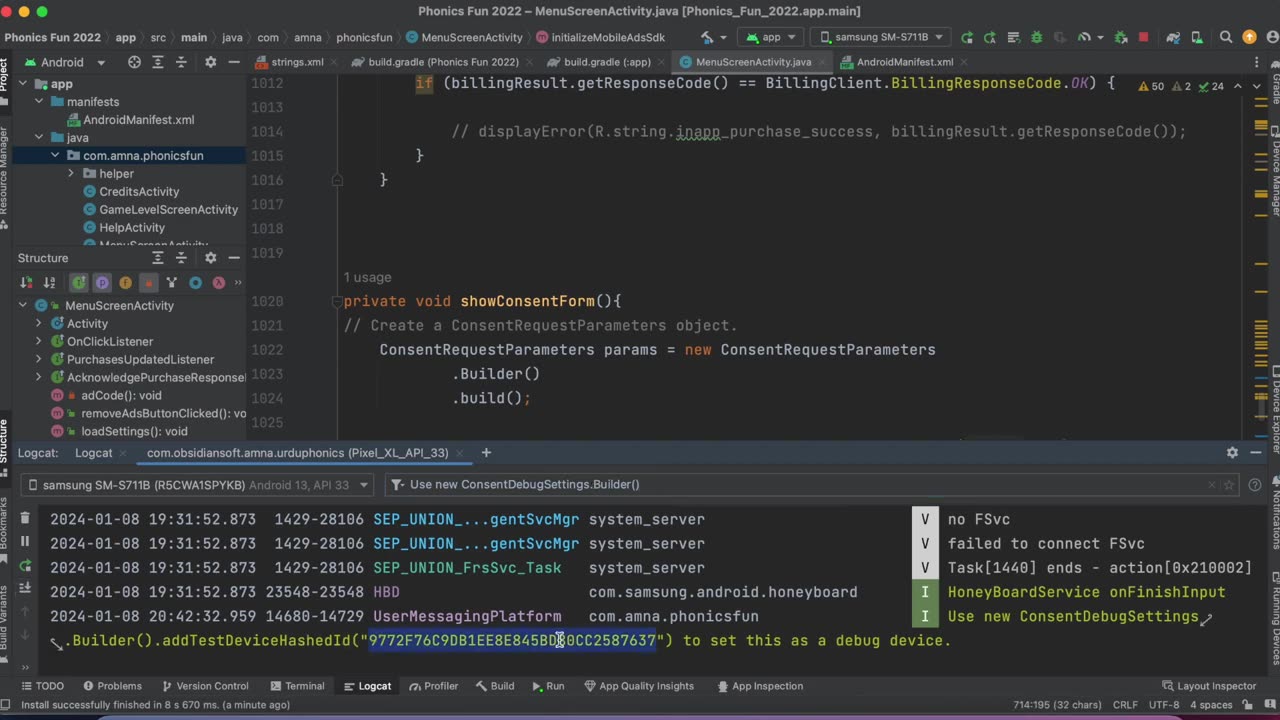The height and width of the screenshot is (720, 1280).
Task: Collapse com.amna.phonicsfun package
Action: click(x=55, y=156)
